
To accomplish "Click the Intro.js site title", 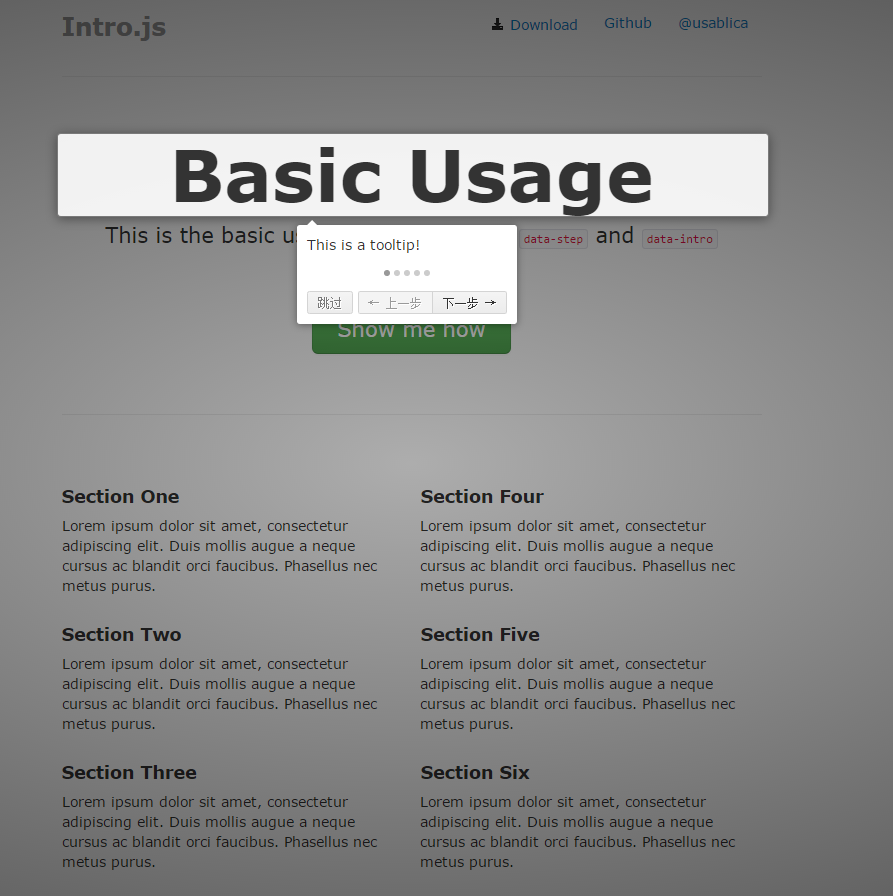I will click(x=114, y=27).
